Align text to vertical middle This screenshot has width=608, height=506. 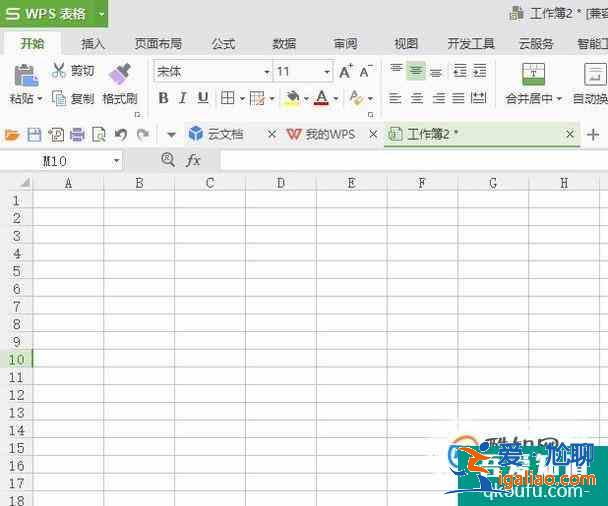[x=416, y=71]
